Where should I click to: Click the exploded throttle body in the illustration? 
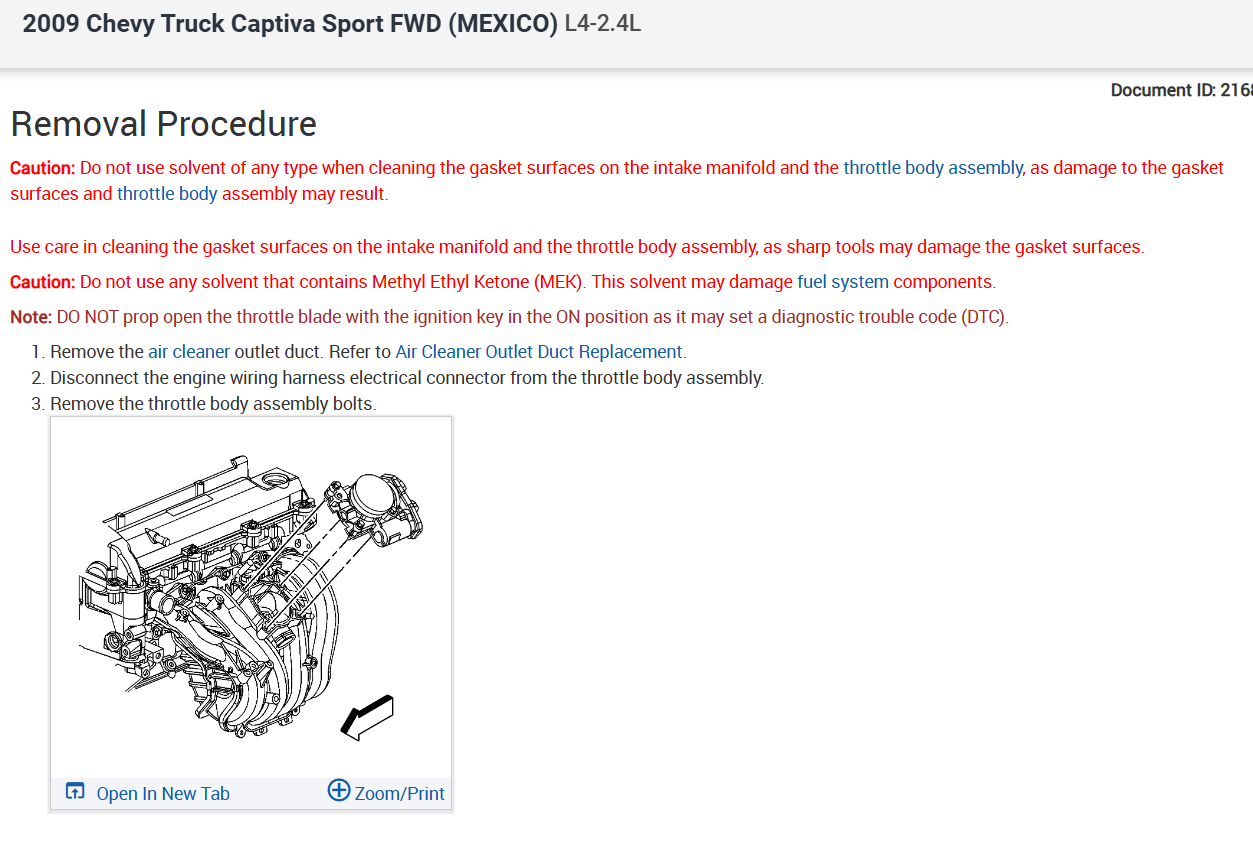tap(374, 517)
